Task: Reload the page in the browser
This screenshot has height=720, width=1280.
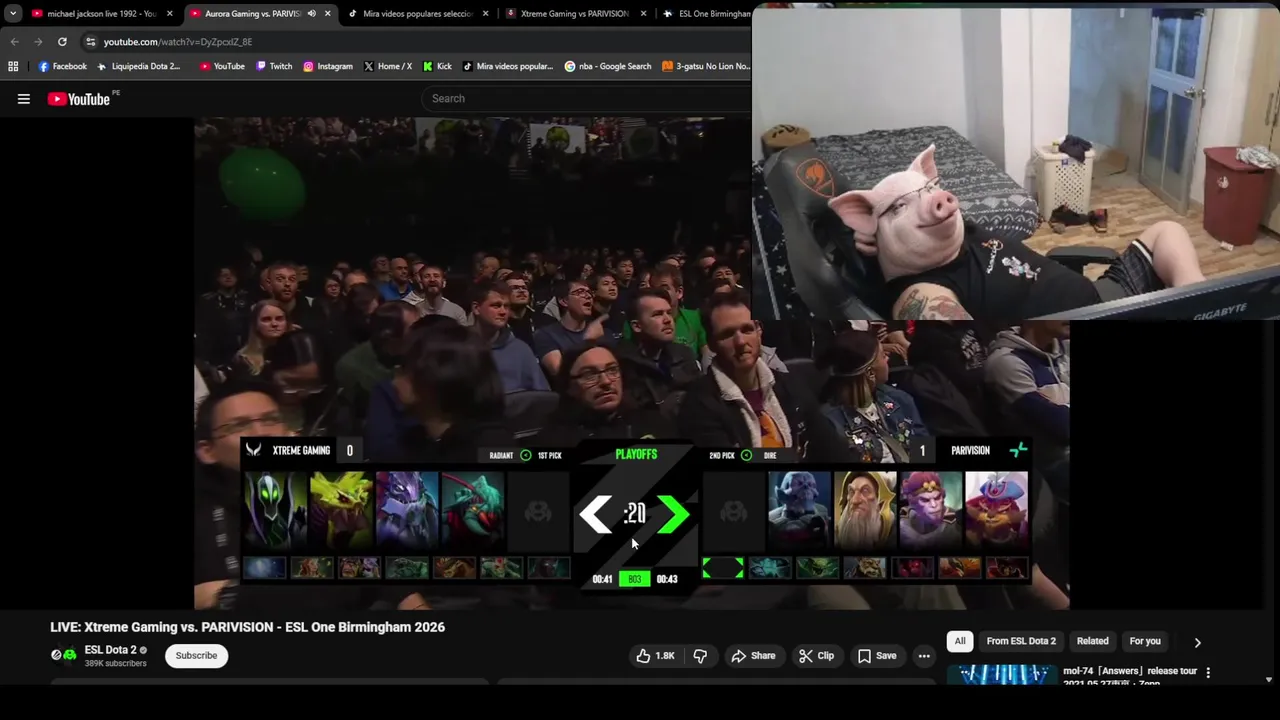Action: click(x=62, y=42)
